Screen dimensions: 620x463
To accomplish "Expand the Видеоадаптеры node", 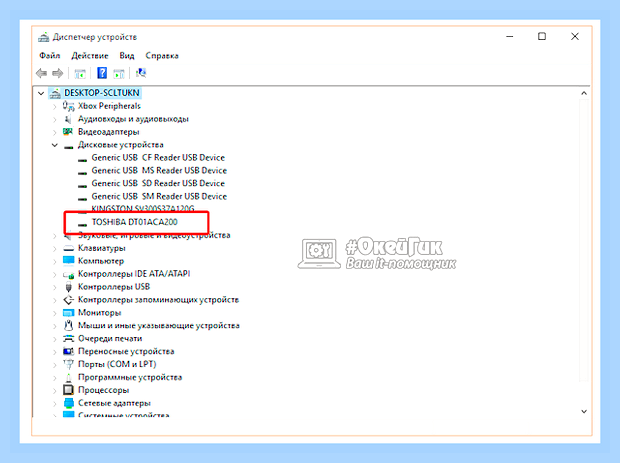I will (55, 132).
